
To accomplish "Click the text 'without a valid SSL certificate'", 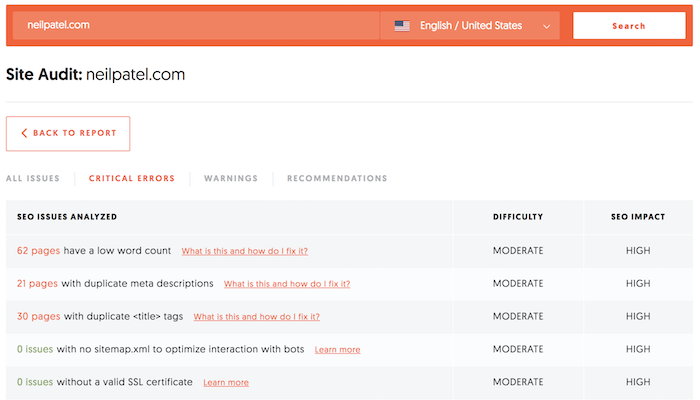I will point(125,382).
